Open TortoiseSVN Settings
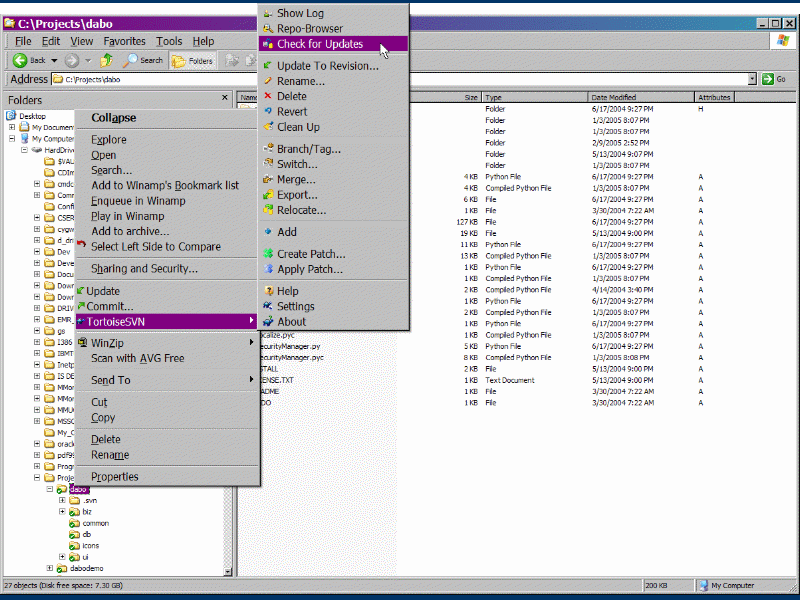The image size is (800, 600). click(x=295, y=307)
